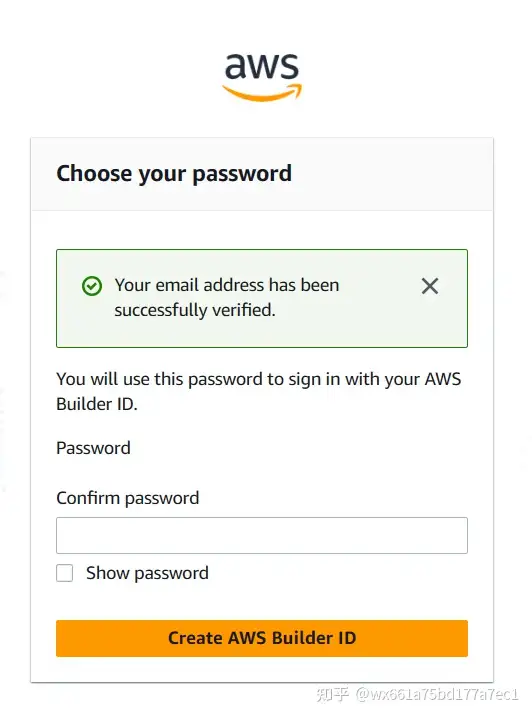Open the @wx661a75bd177a7ec1 watermark username
The width and height of the screenshot is (532, 717).
tap(437, 694)
